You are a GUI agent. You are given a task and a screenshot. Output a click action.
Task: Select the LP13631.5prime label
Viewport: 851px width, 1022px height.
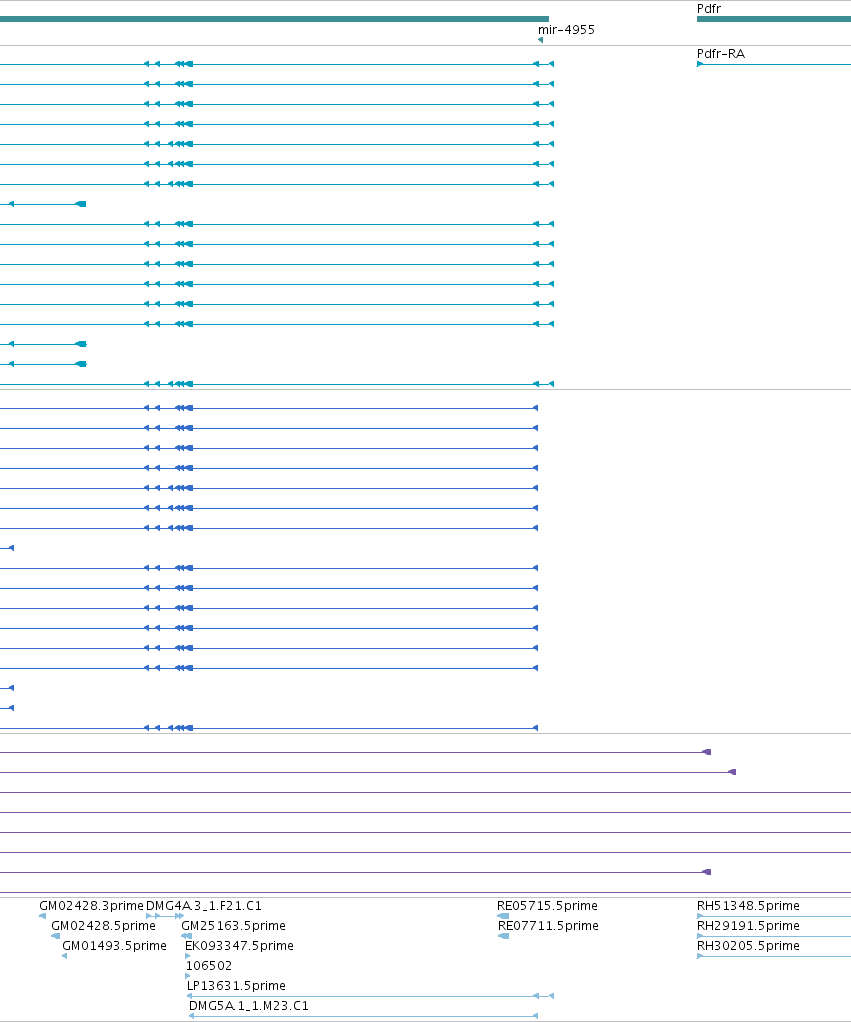point(236,986)
